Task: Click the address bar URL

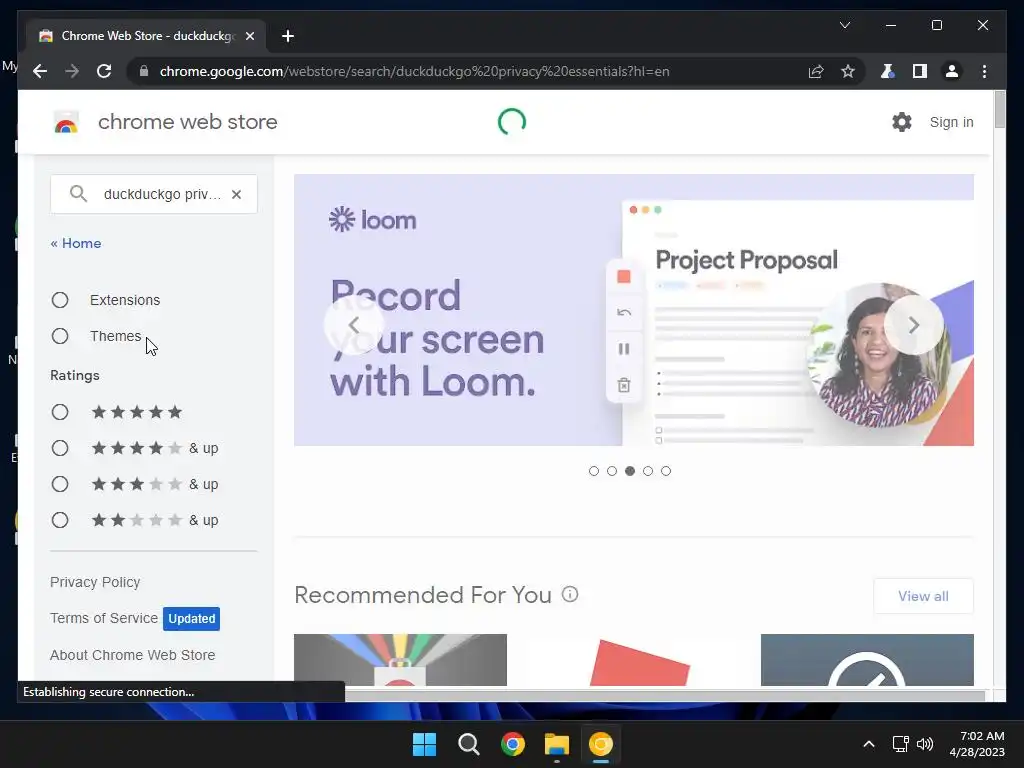Action: pos(414,71)
